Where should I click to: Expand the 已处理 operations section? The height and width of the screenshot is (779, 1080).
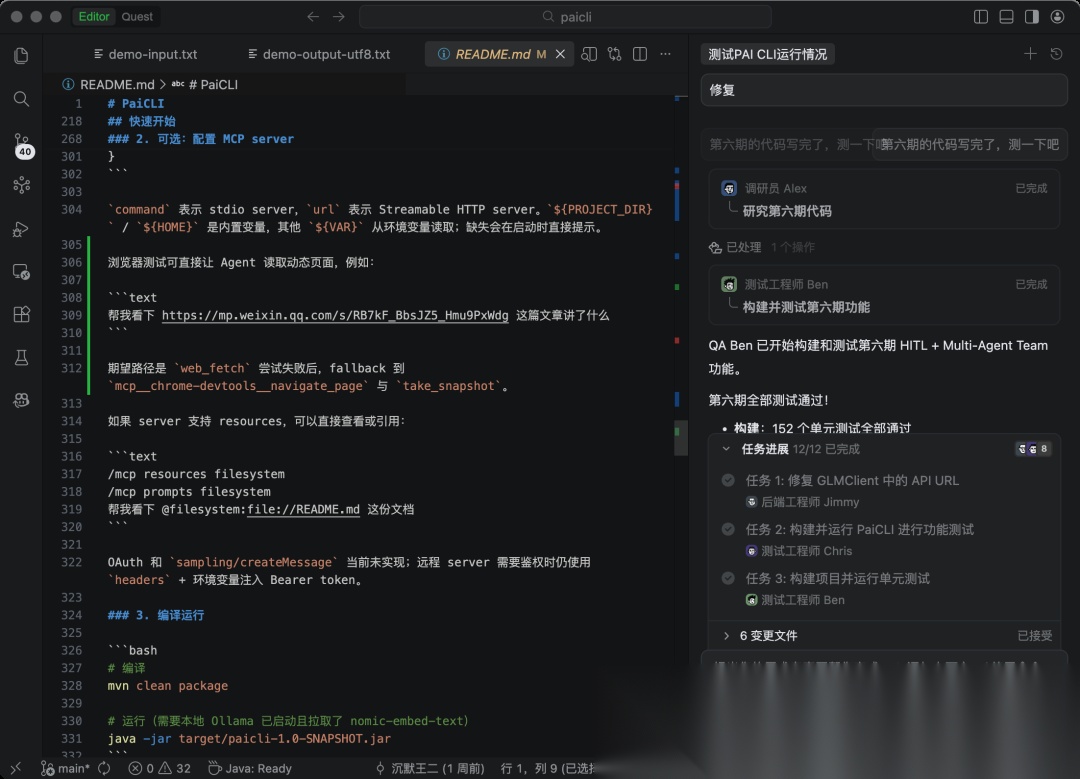[761, 247]
